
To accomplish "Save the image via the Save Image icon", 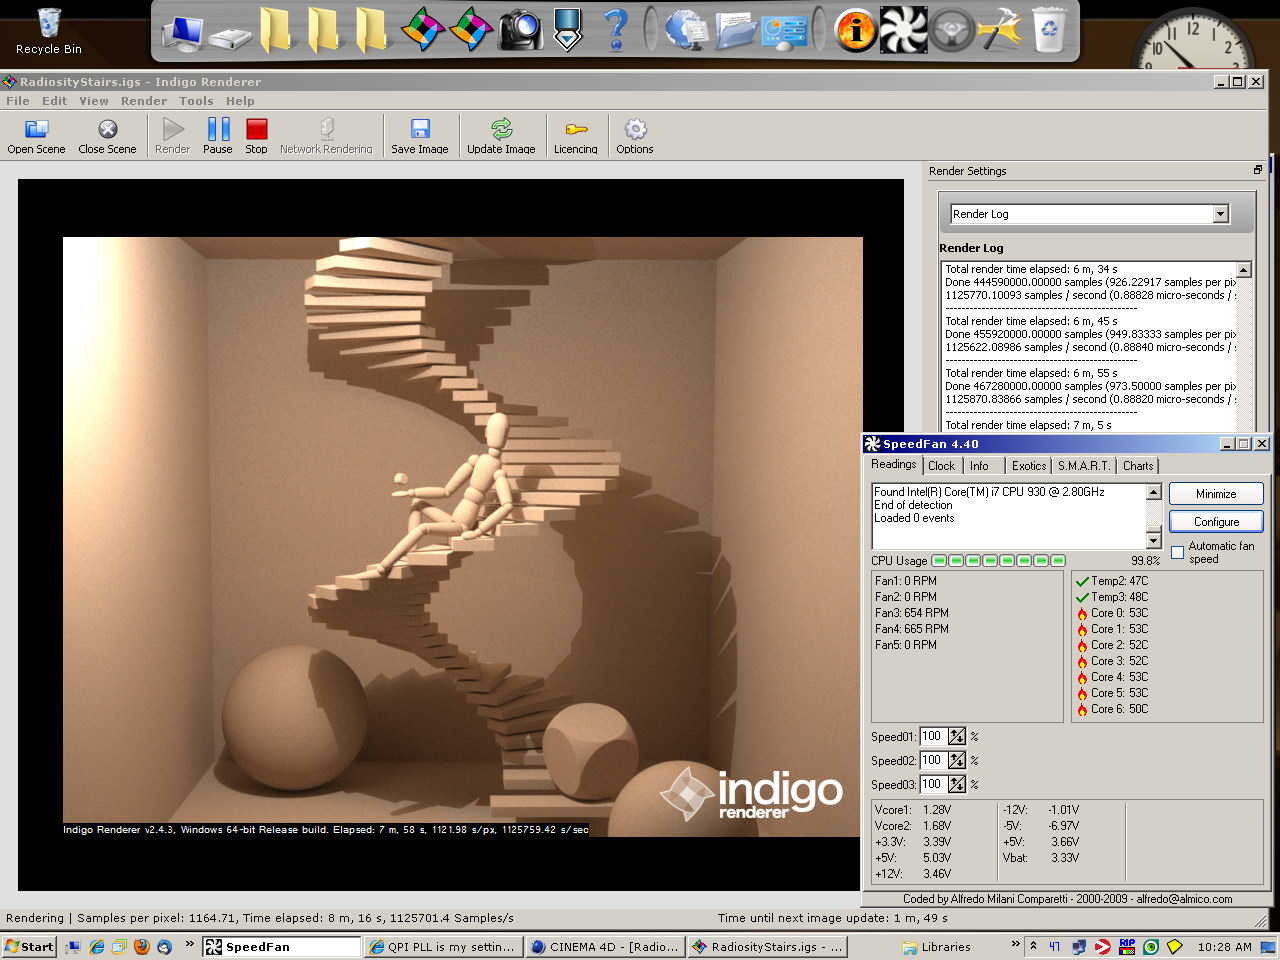I will (420, 129).
